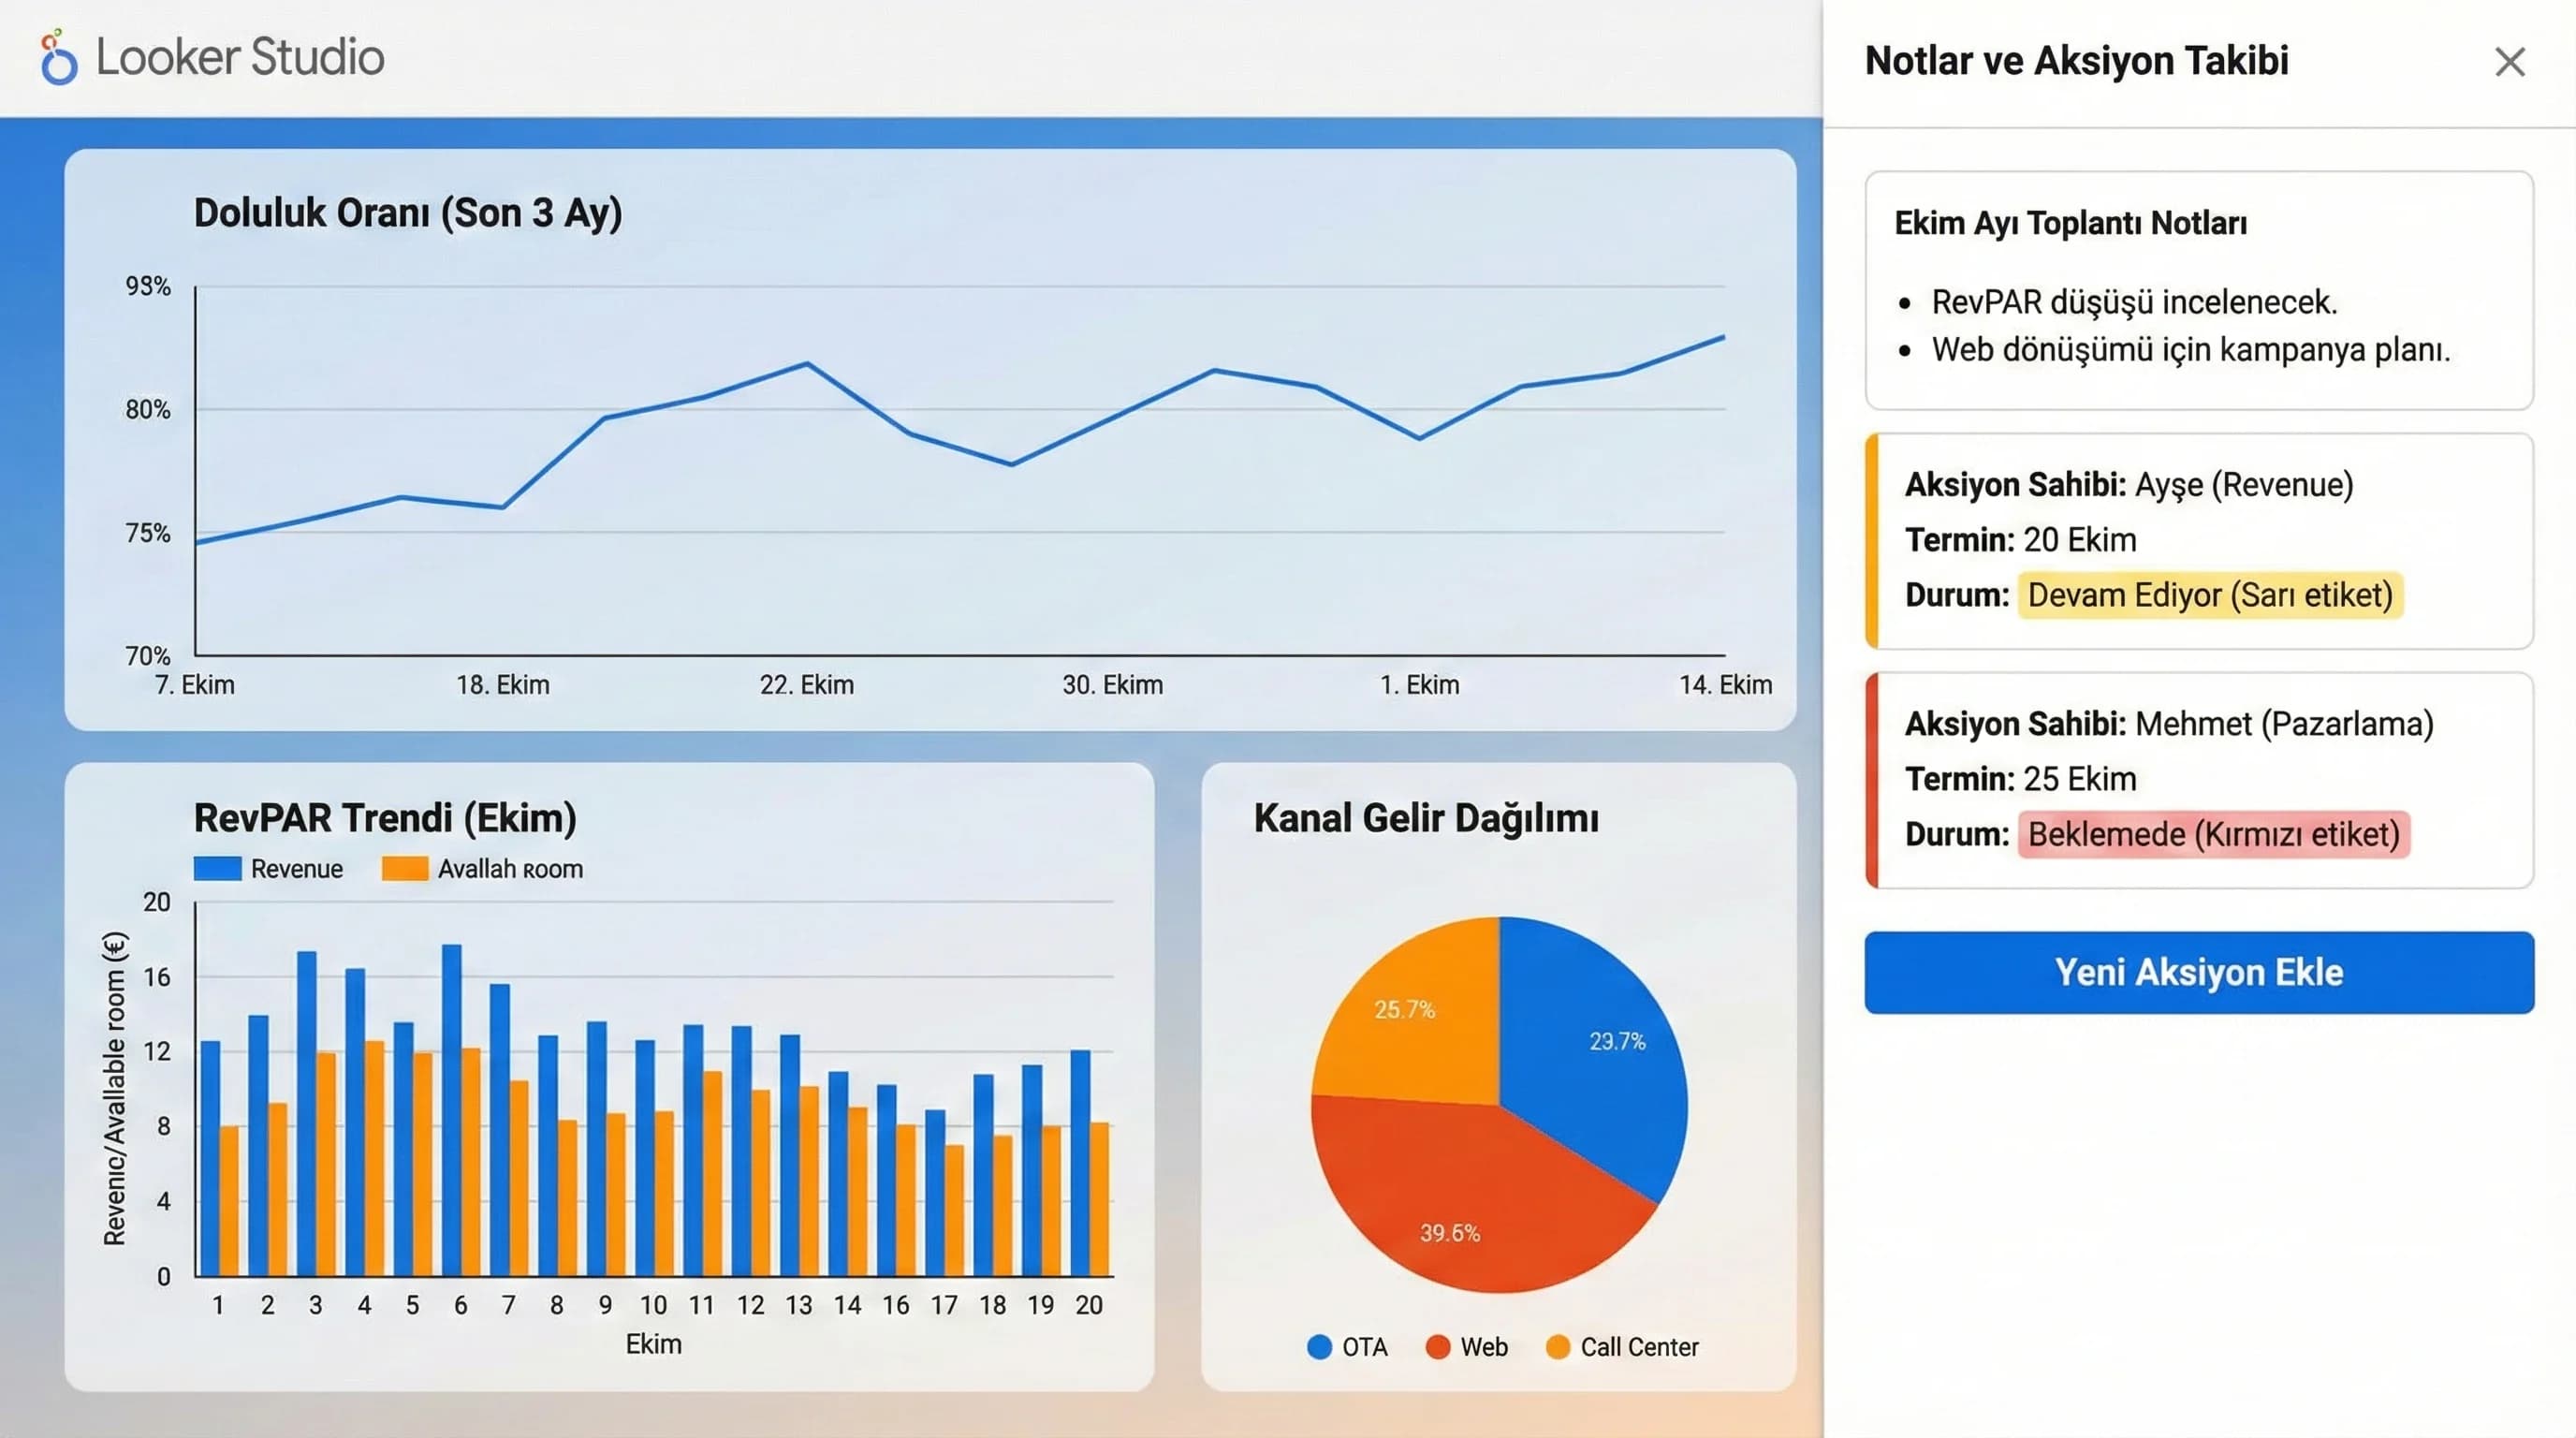This screenshot has width=2576, height=1438.
Task: Toggle the Avallah room series visibility
Action: pos(405,868)
